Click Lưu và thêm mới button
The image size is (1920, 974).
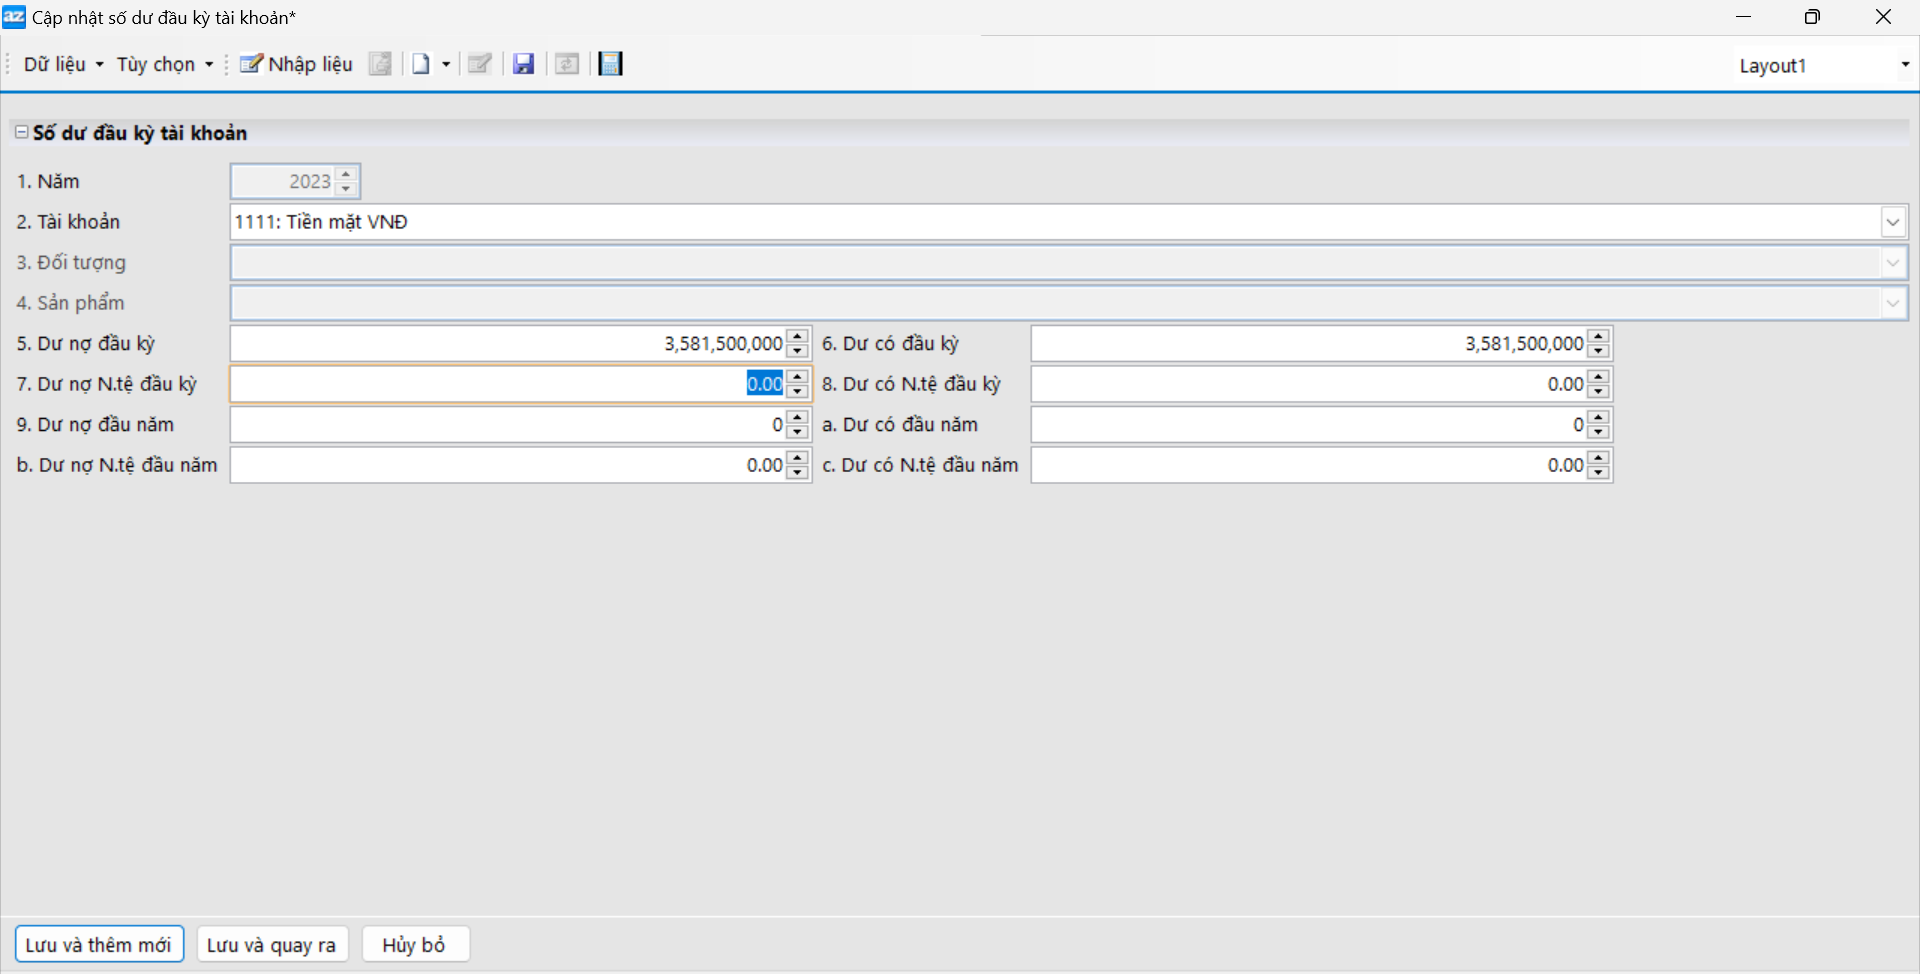coord(99,945)
